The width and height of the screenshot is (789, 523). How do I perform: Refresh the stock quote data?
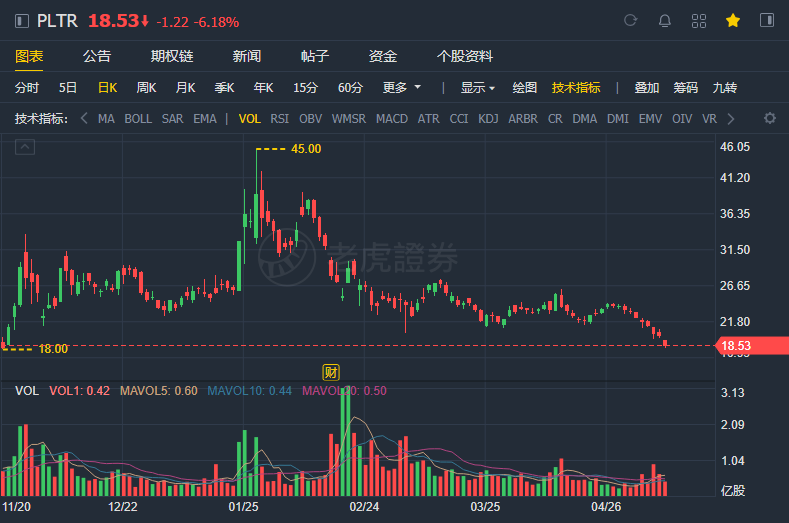coord(630,21)
